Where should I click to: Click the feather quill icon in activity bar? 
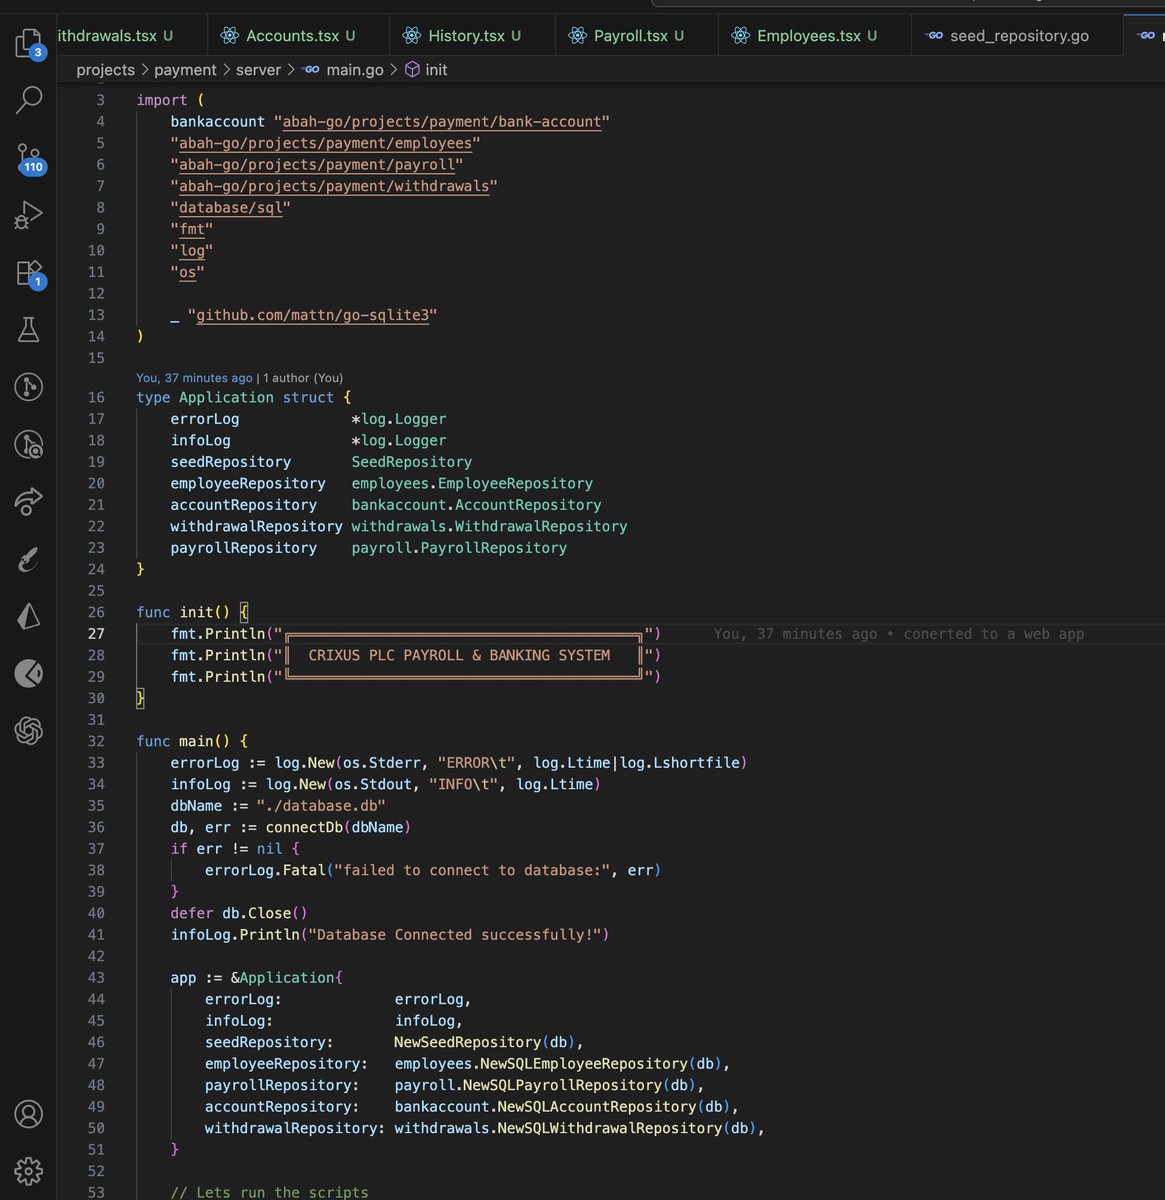click(28, 559)
